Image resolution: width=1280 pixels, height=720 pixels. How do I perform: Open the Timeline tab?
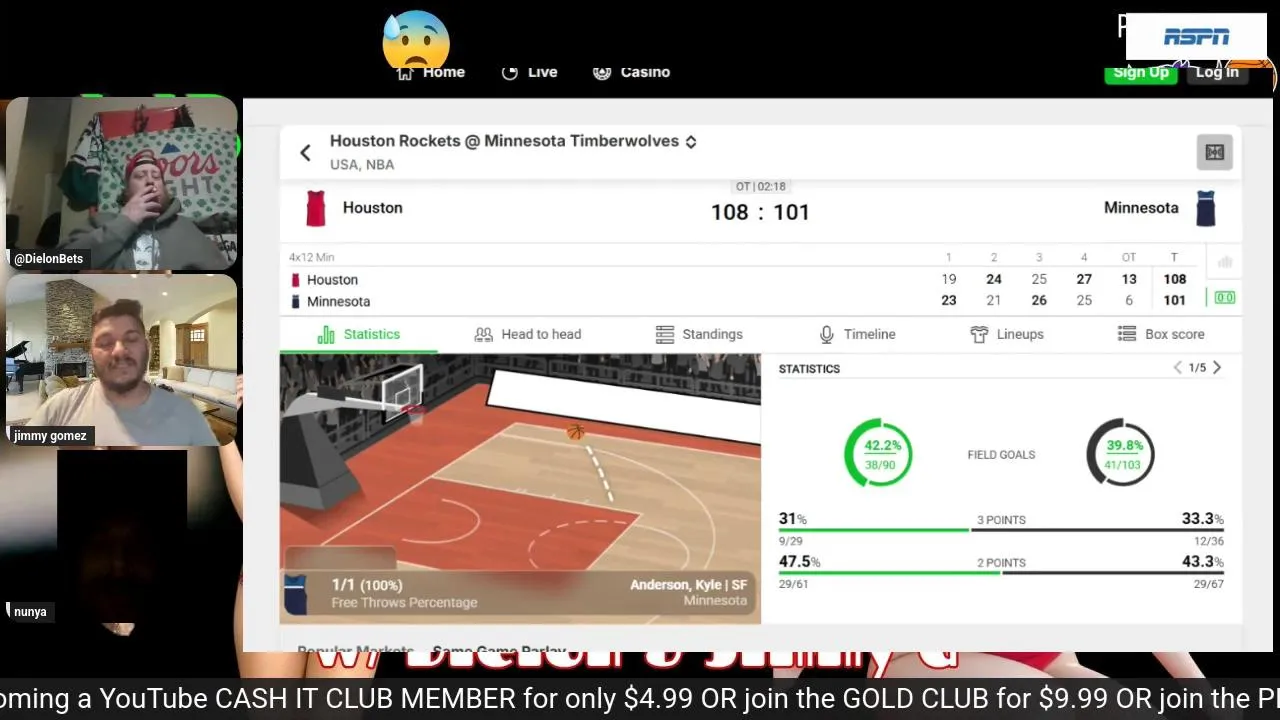click(x=857, y=334)
